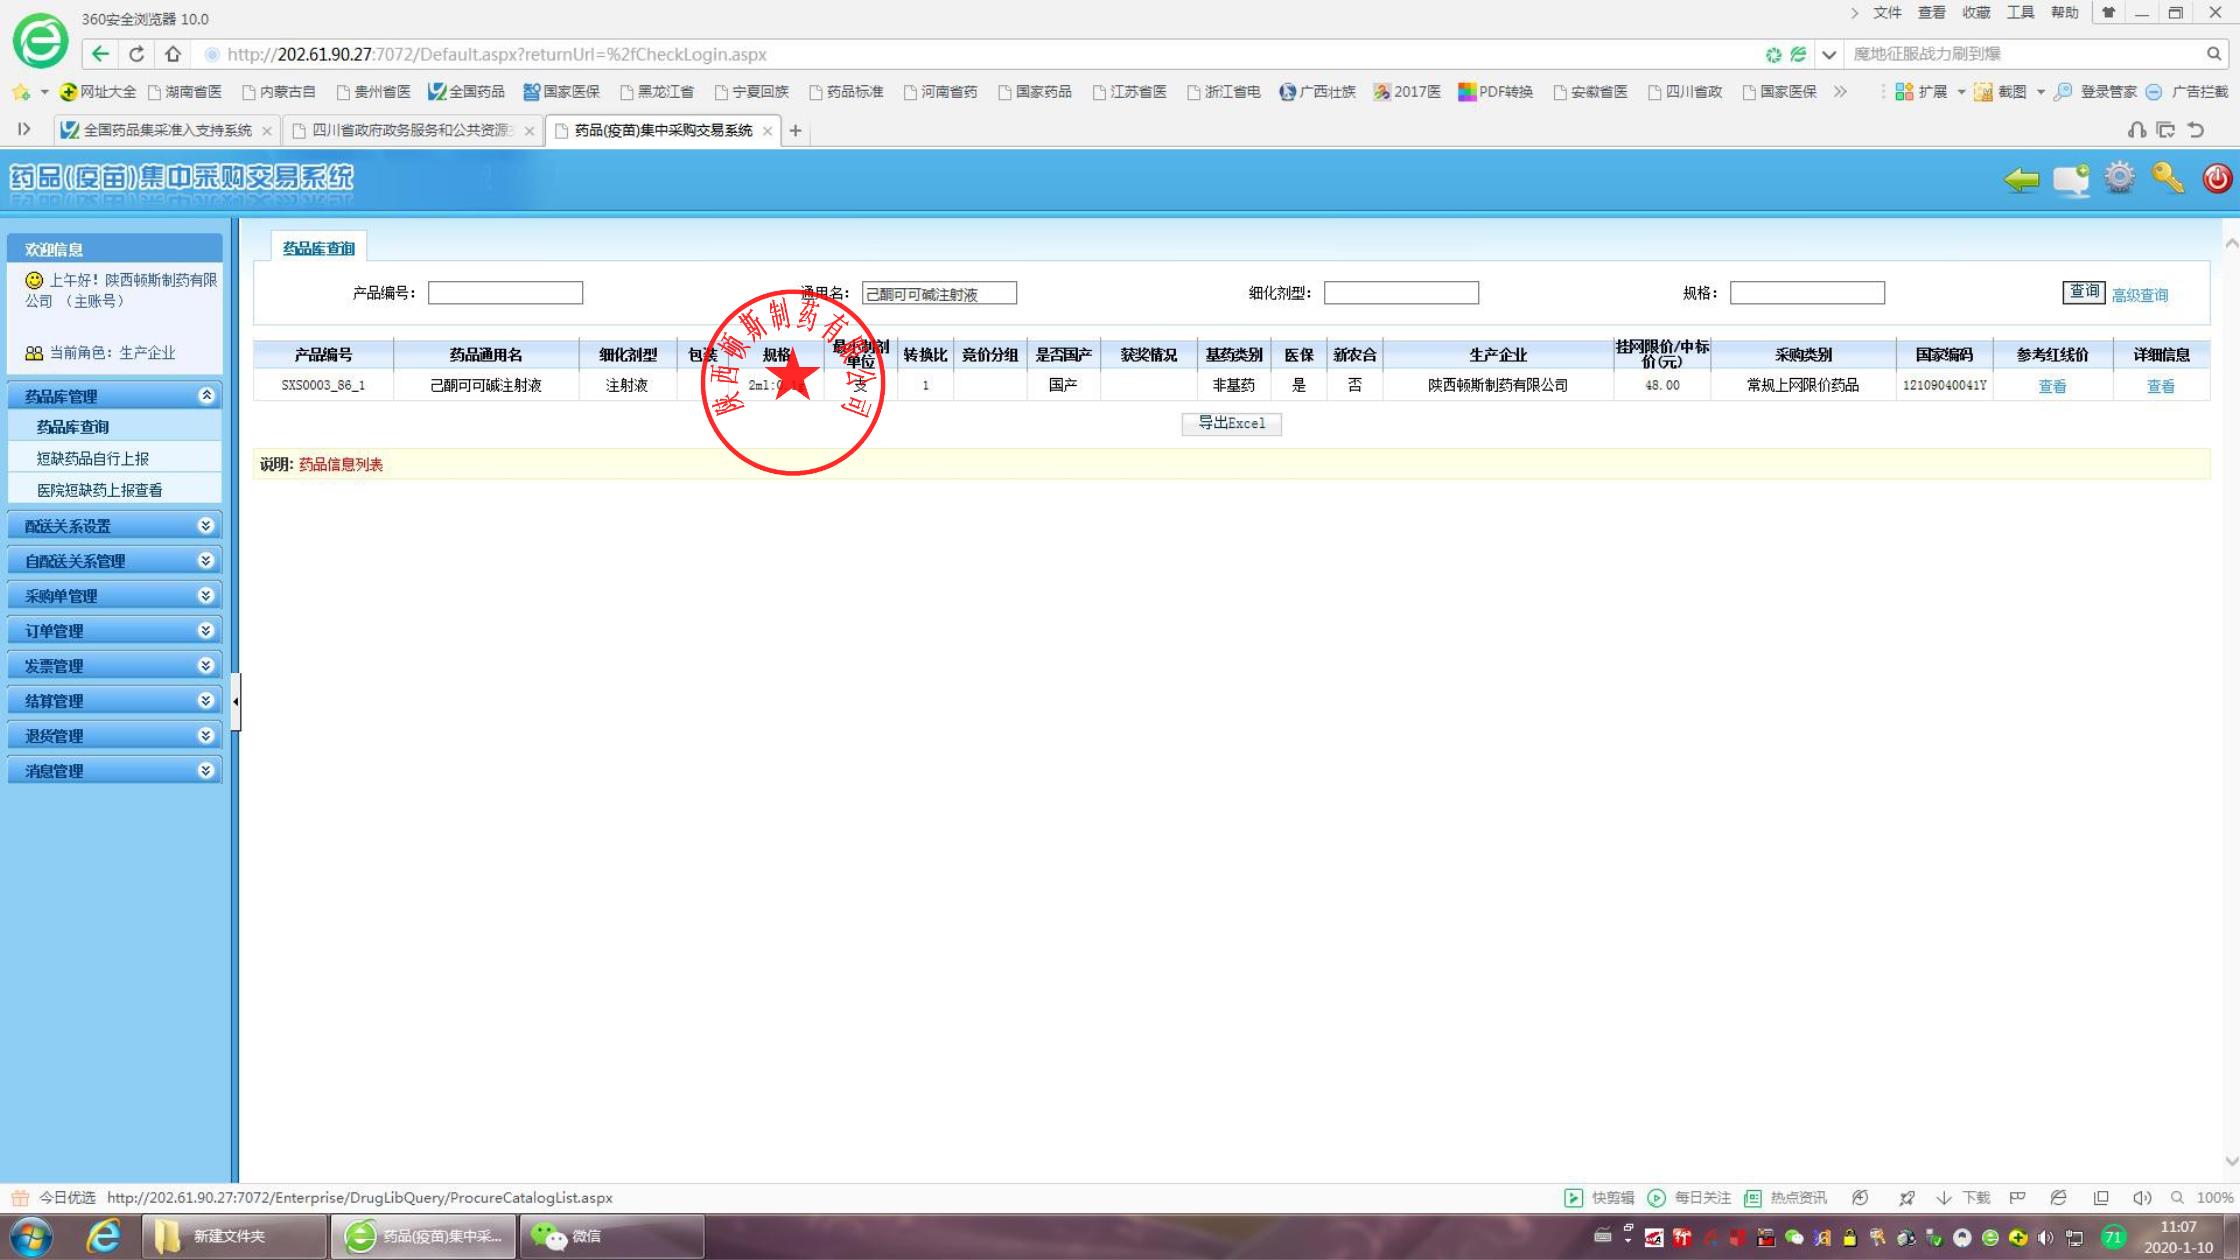The image size is (2240, 1260).
Task: Expand the 自配送关系管理 menu section
Action: click(115, 561)
